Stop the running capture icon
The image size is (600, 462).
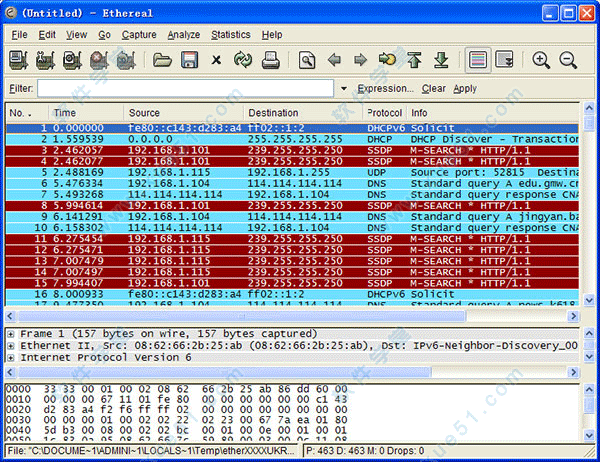click(x=99, y=60)
